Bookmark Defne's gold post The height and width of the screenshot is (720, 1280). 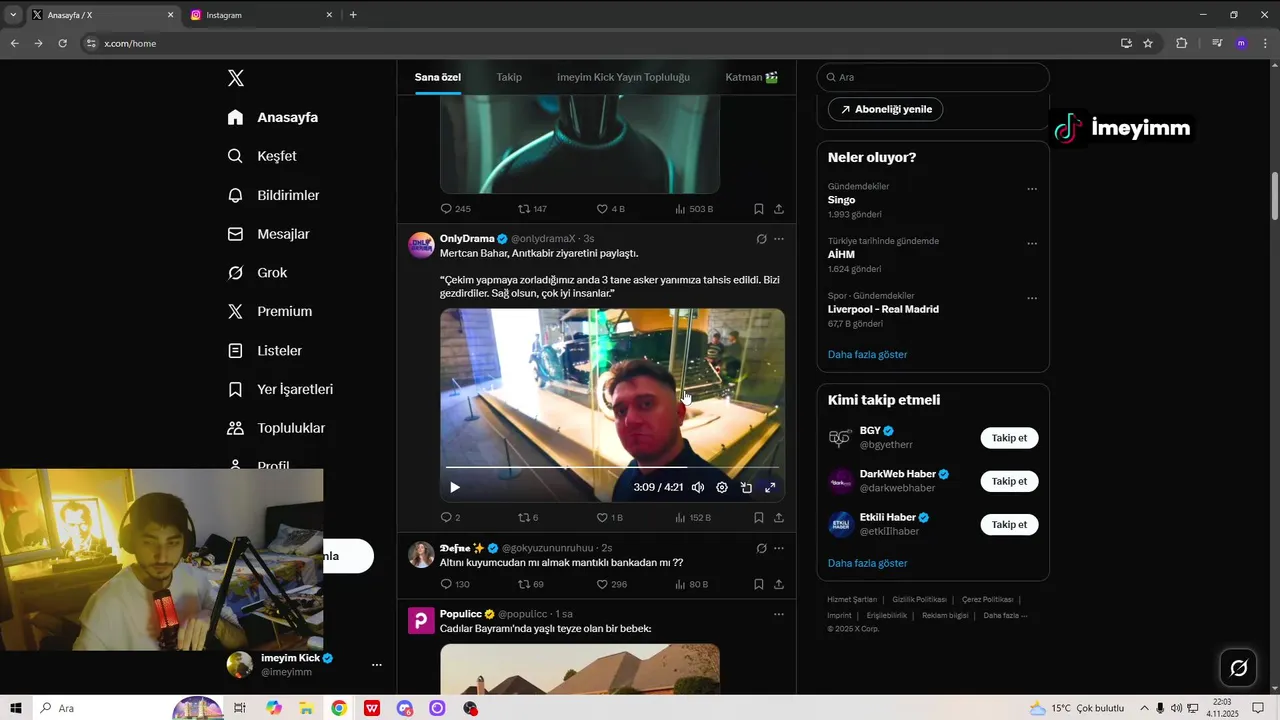(758, 584)
